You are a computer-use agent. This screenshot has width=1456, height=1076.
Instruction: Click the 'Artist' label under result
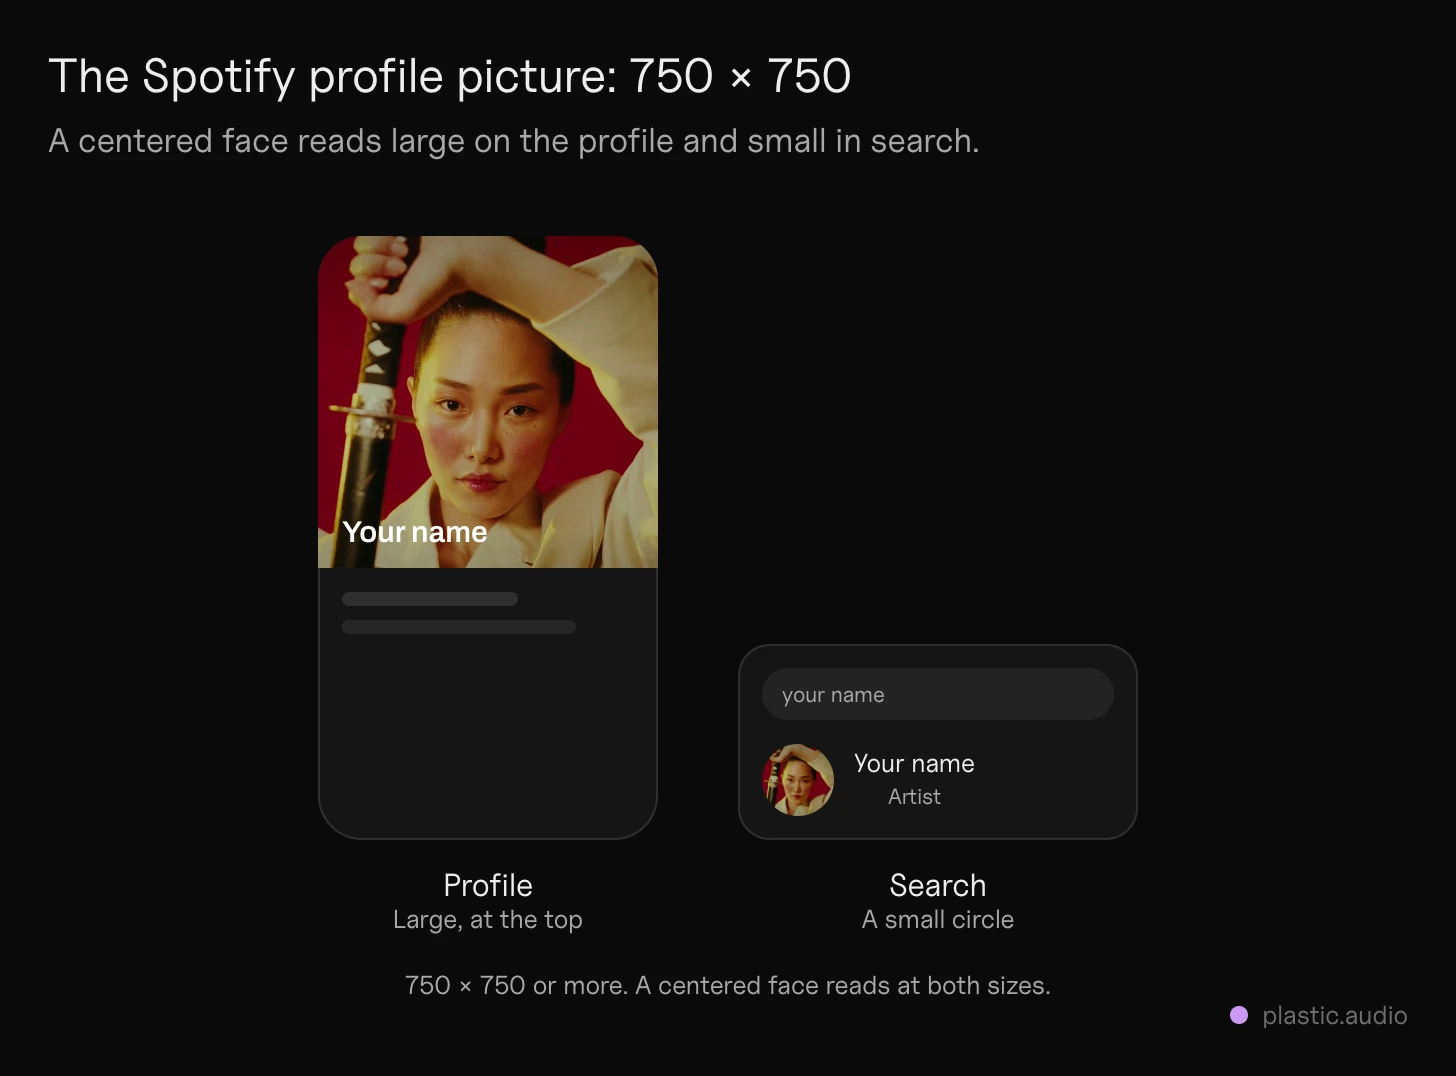pos(914,797)
